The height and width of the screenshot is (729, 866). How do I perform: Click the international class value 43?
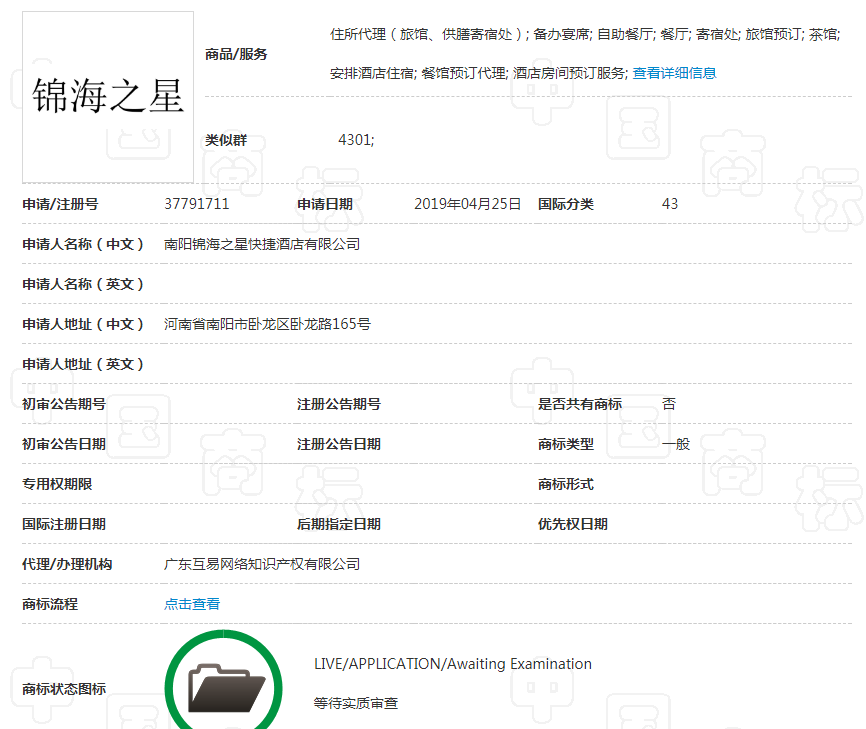(x=670, y=204)
